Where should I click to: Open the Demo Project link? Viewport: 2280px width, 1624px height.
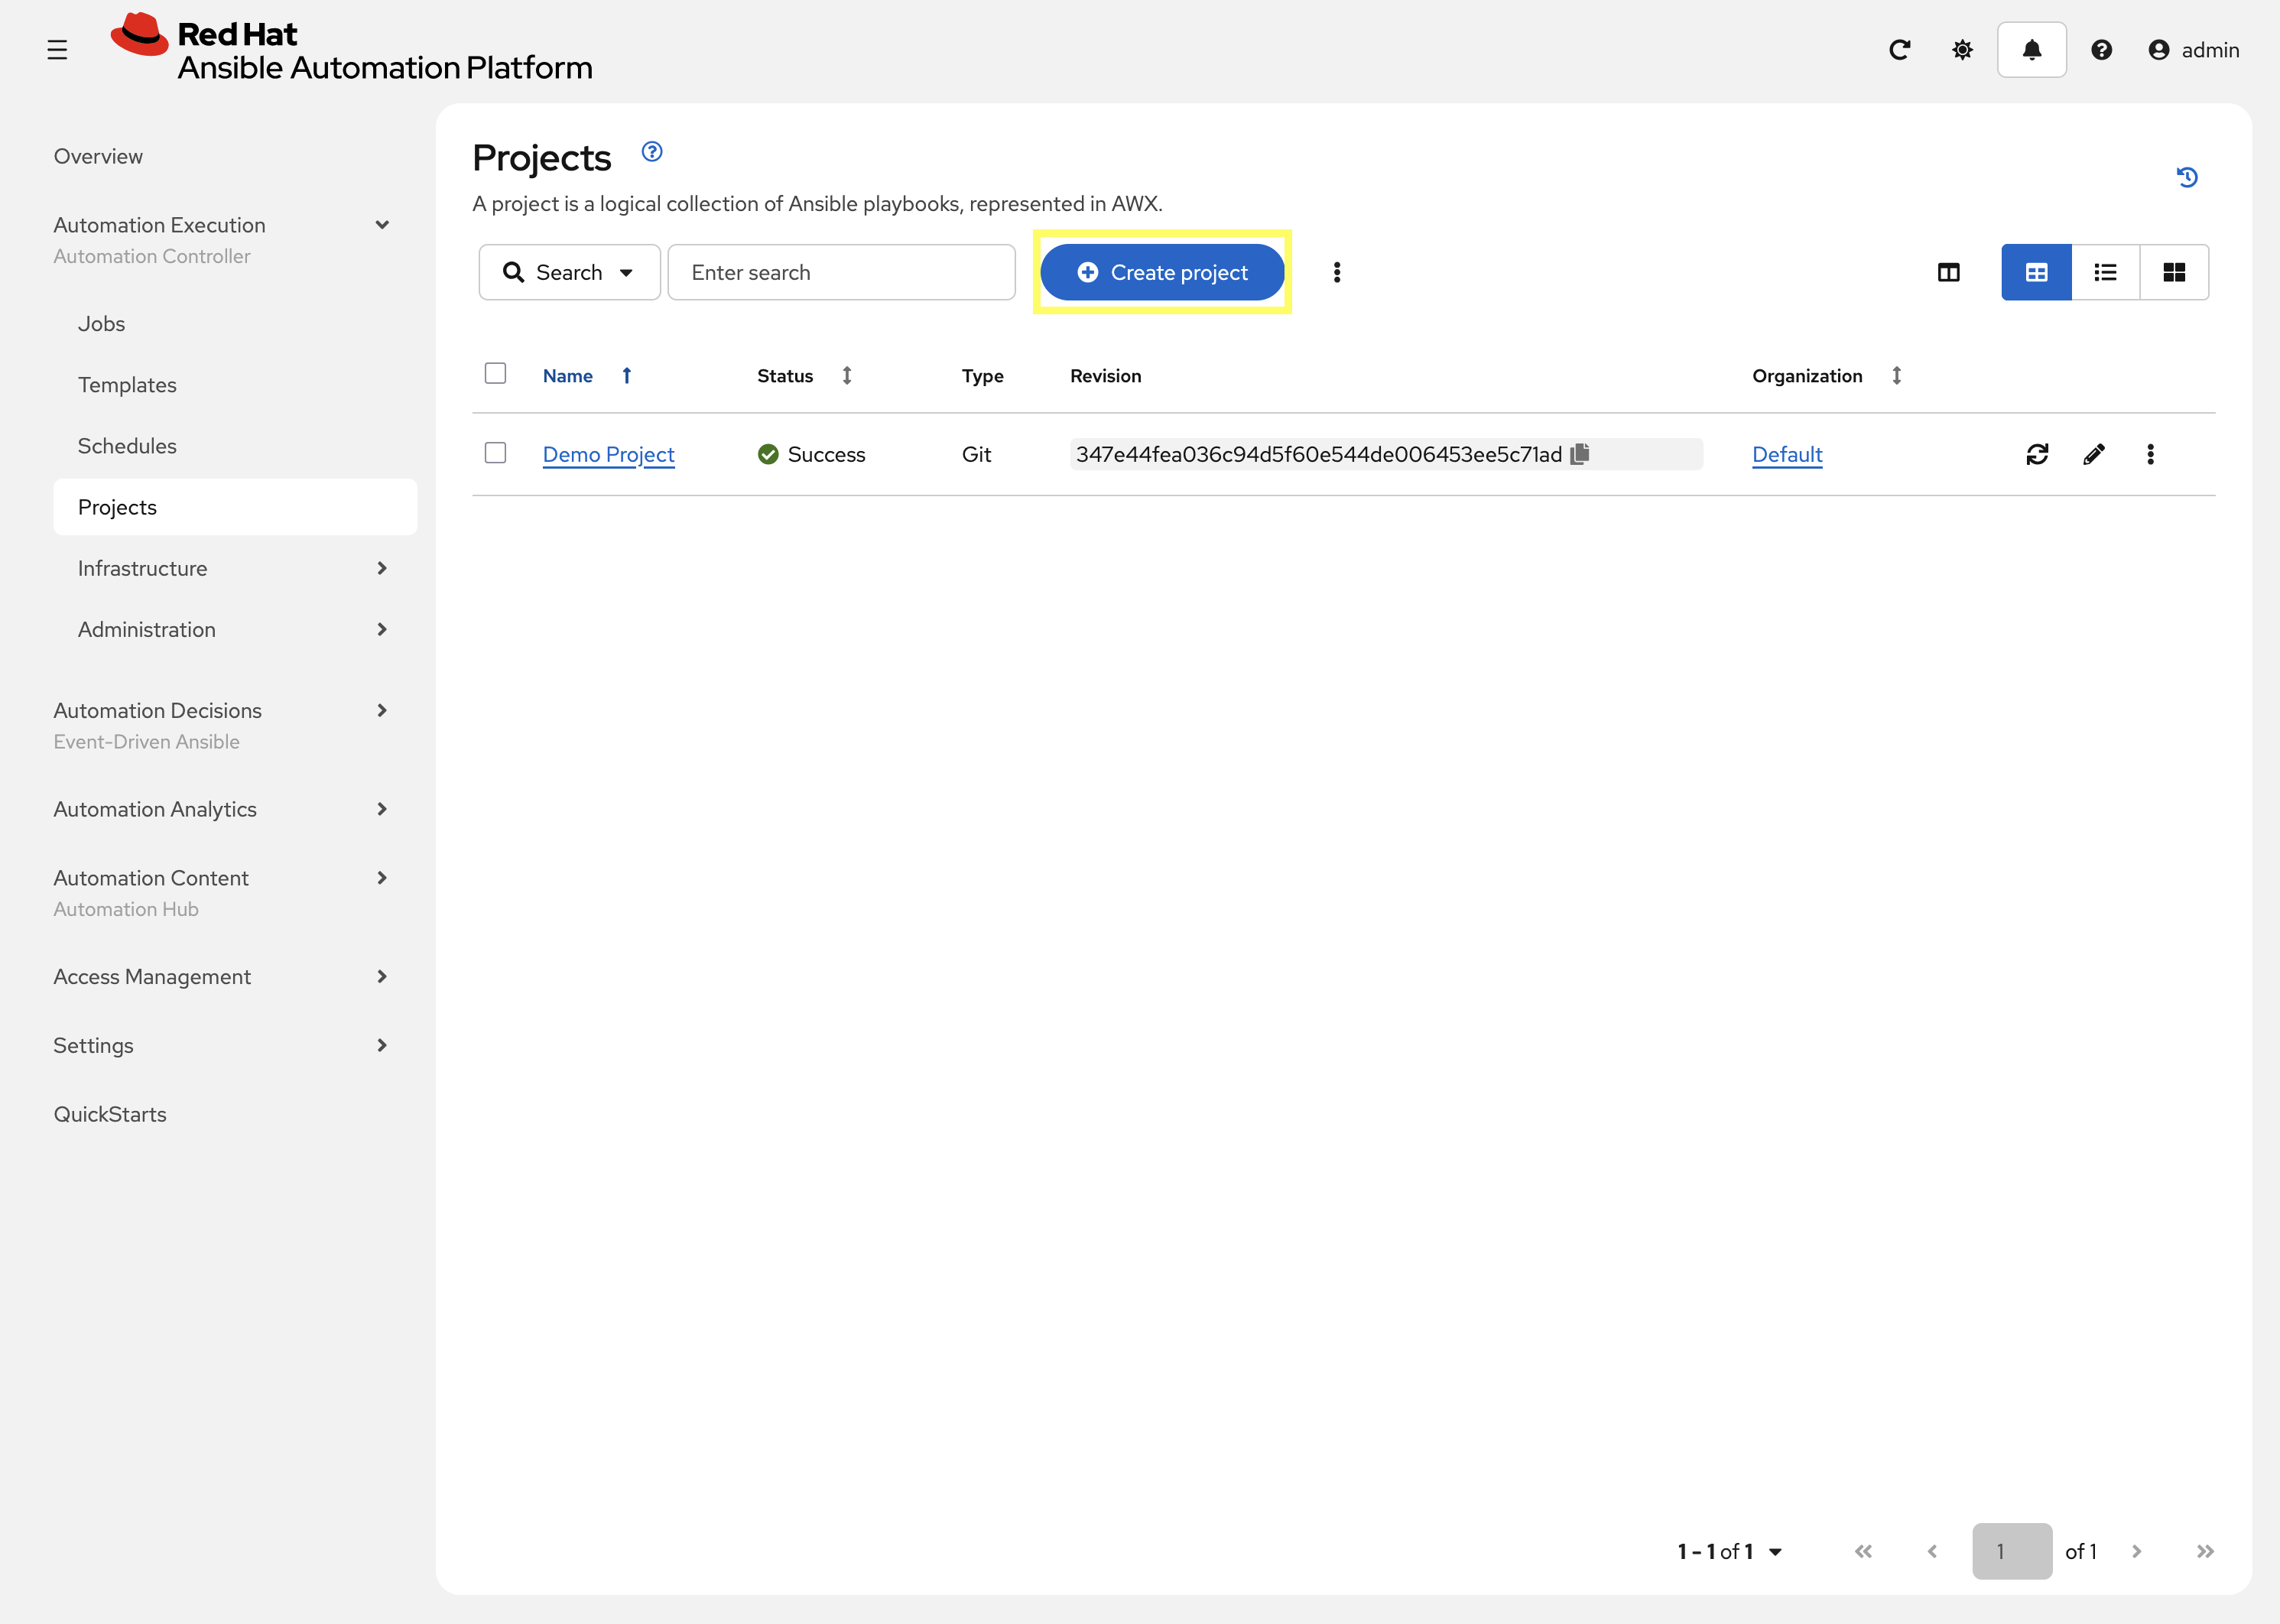608,454
